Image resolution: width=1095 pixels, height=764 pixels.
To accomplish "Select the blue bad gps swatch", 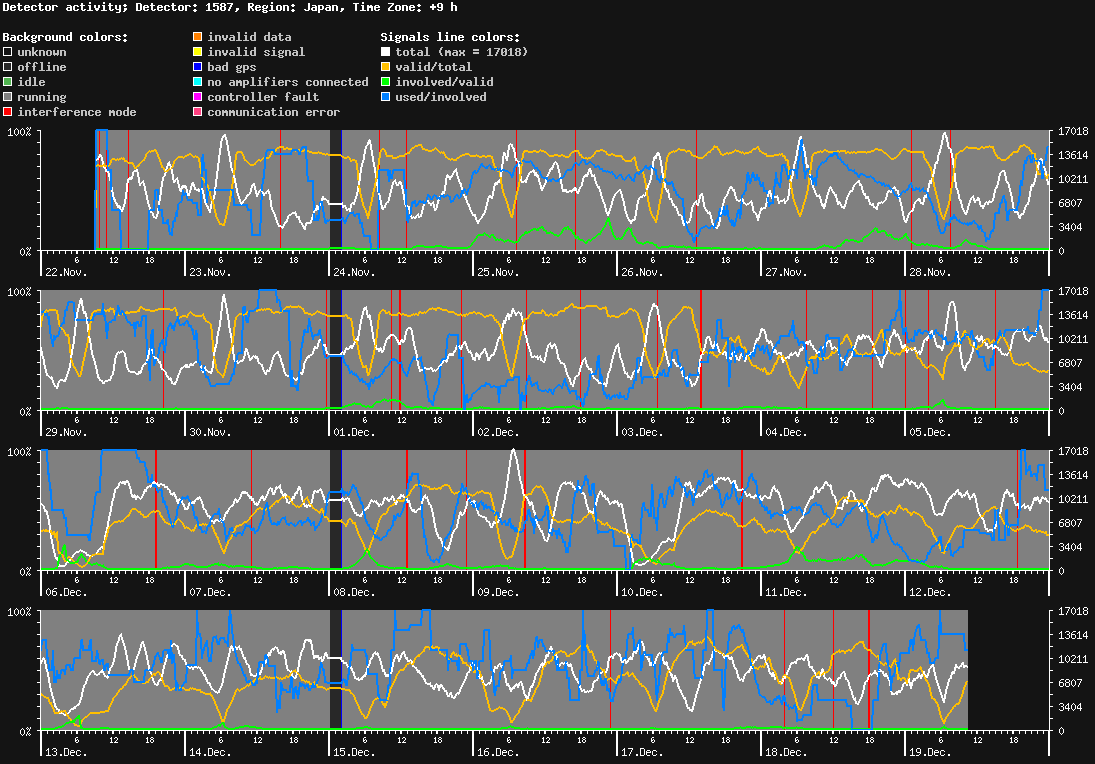I will click(198, 67).
